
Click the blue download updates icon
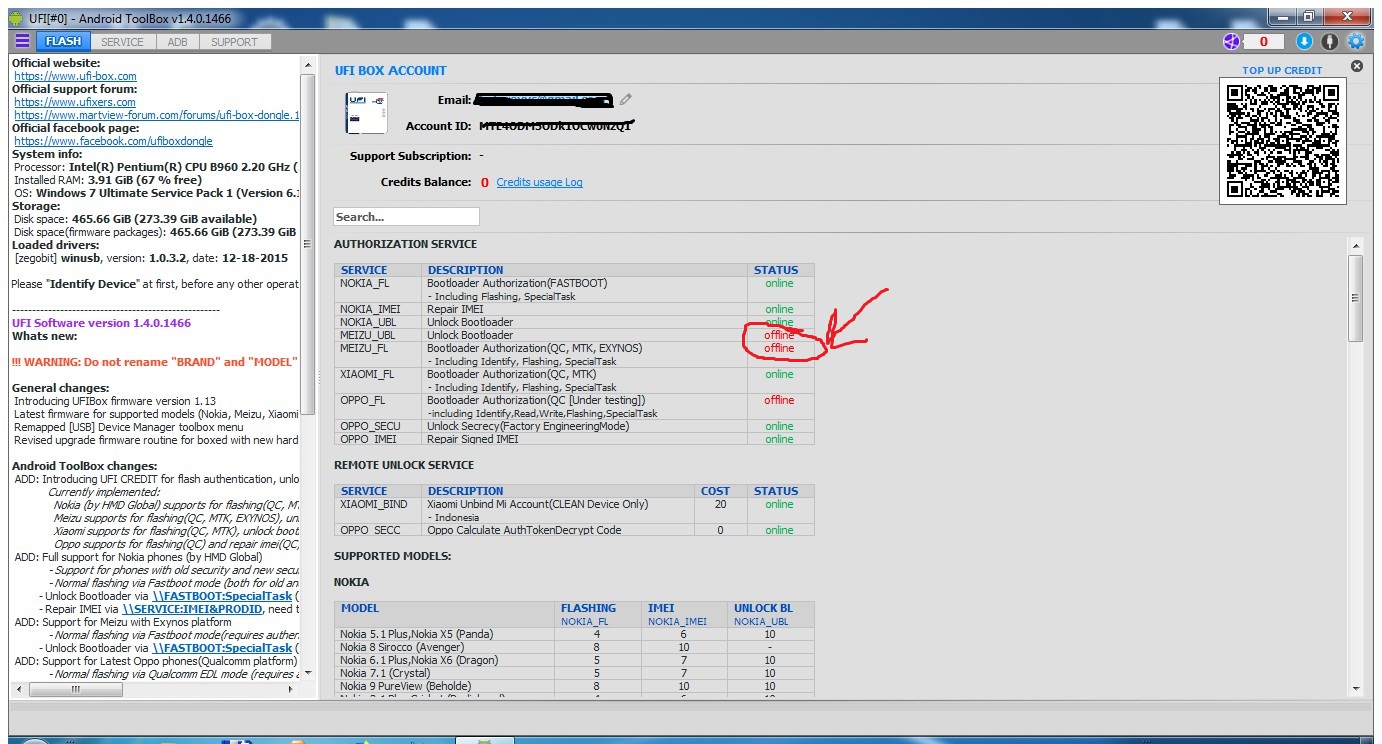(x=1304, y=41)
